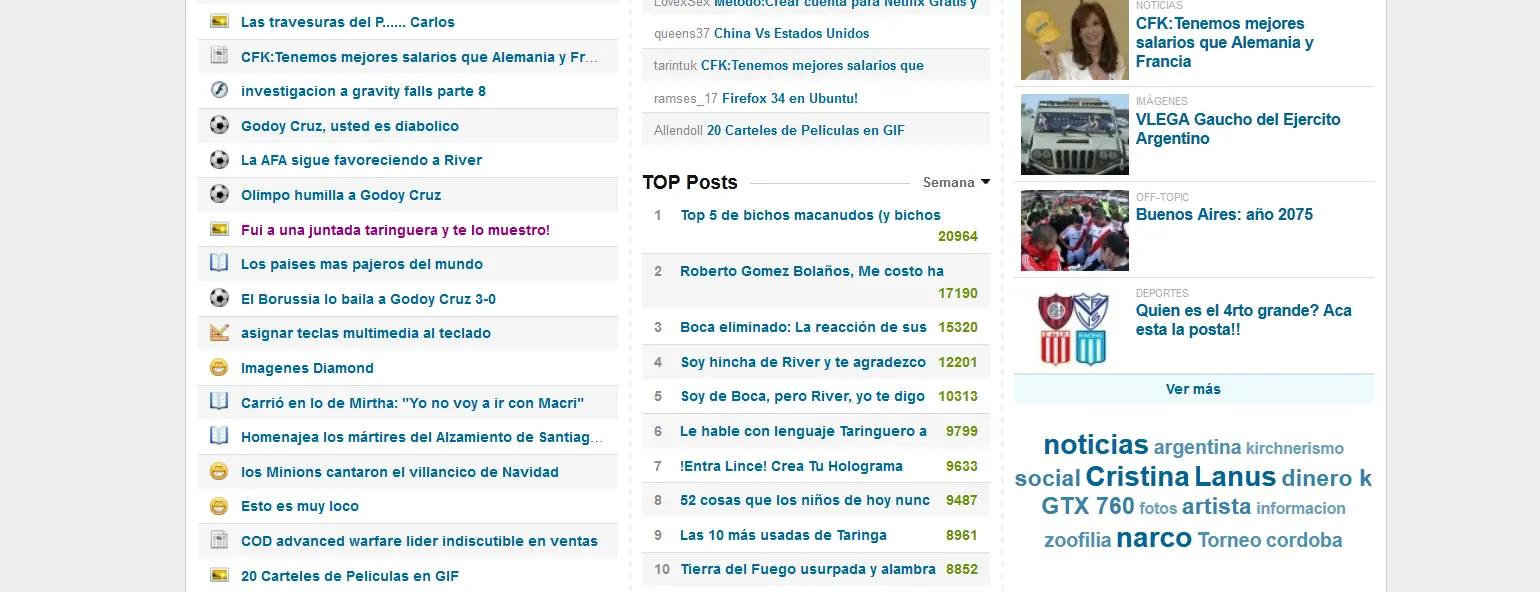Click username 'Allendoll'
Viewport: 1540px width, 592px height.
coord(678,130)
